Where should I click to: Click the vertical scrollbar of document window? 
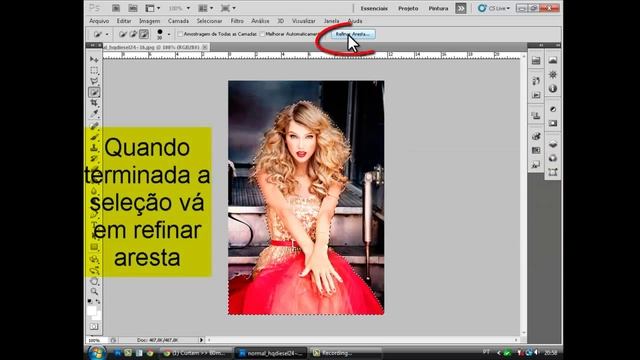click(523, 195)
